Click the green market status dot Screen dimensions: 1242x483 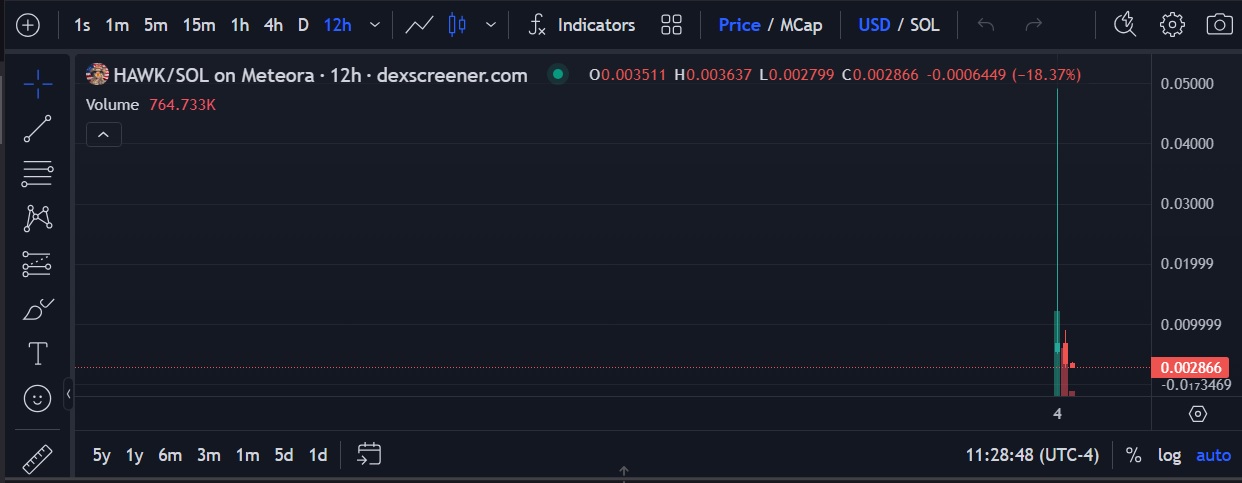(558, 74)
